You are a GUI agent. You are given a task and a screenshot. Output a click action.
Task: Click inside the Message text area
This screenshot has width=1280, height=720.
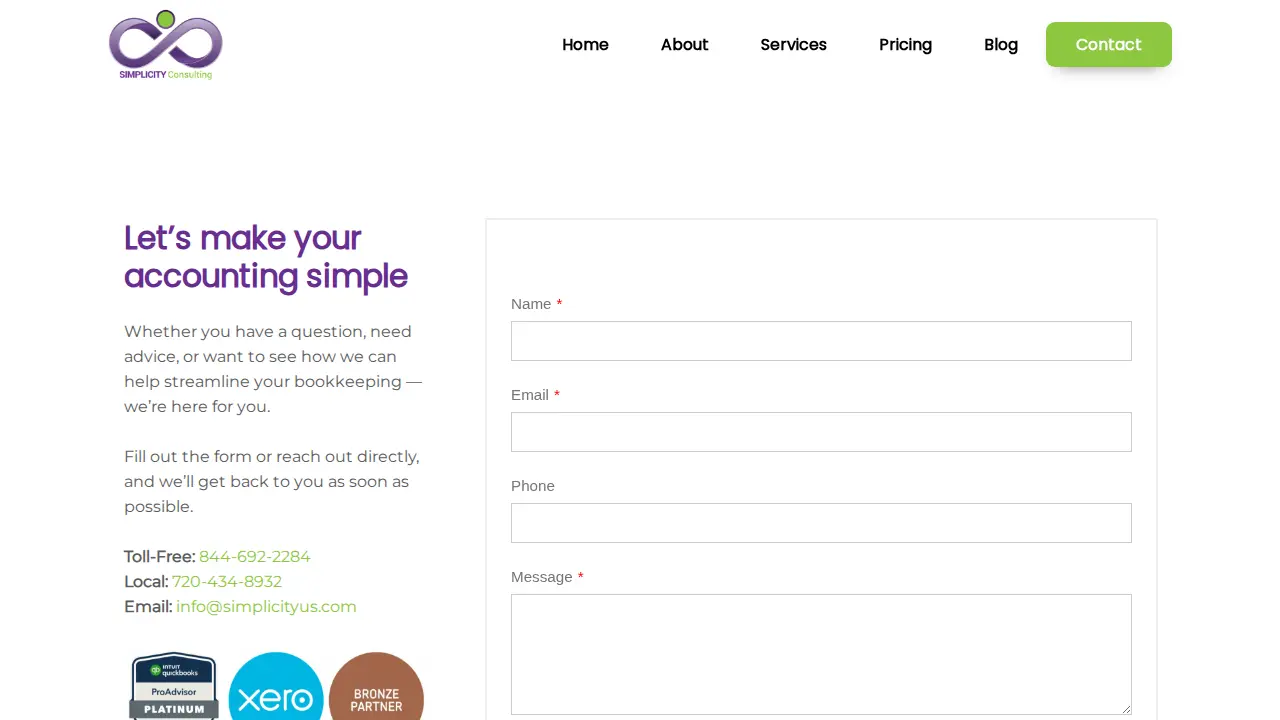point(821,655)
